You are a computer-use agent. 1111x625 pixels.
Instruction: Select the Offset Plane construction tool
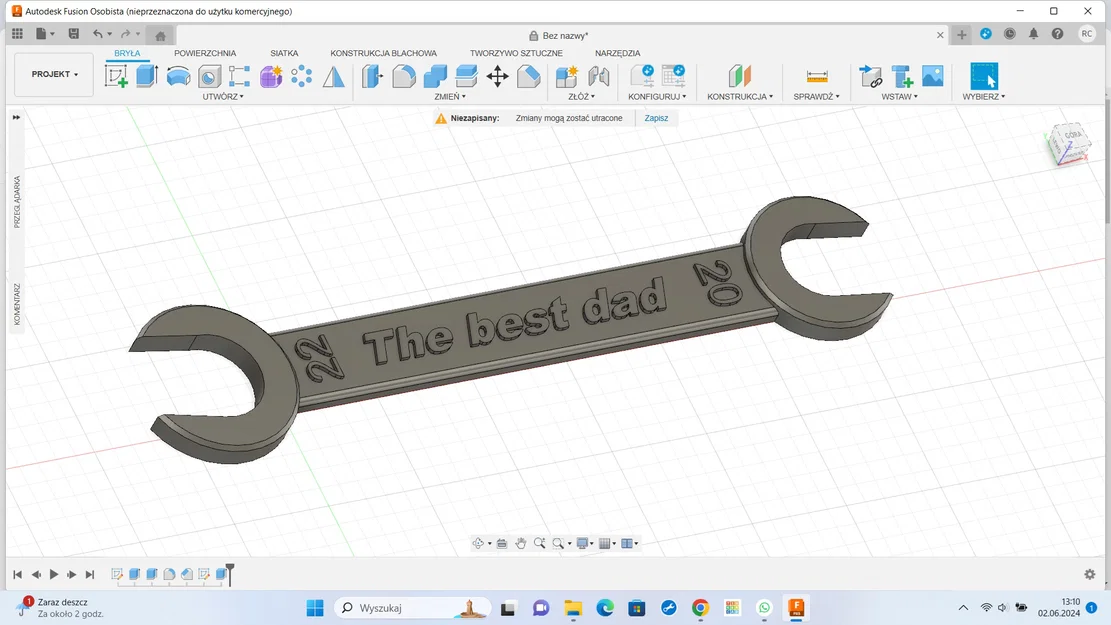pos(739,76)
